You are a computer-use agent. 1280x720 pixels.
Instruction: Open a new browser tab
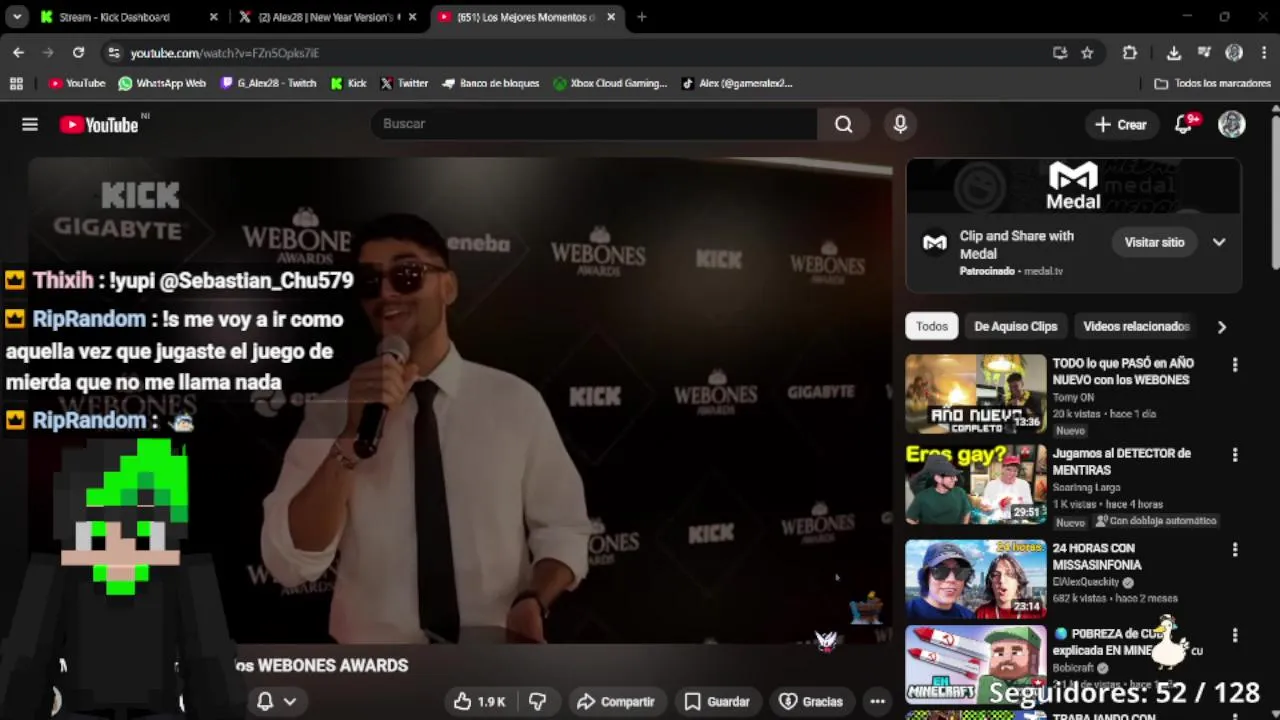pyautogui.click(x=641, y=17)
